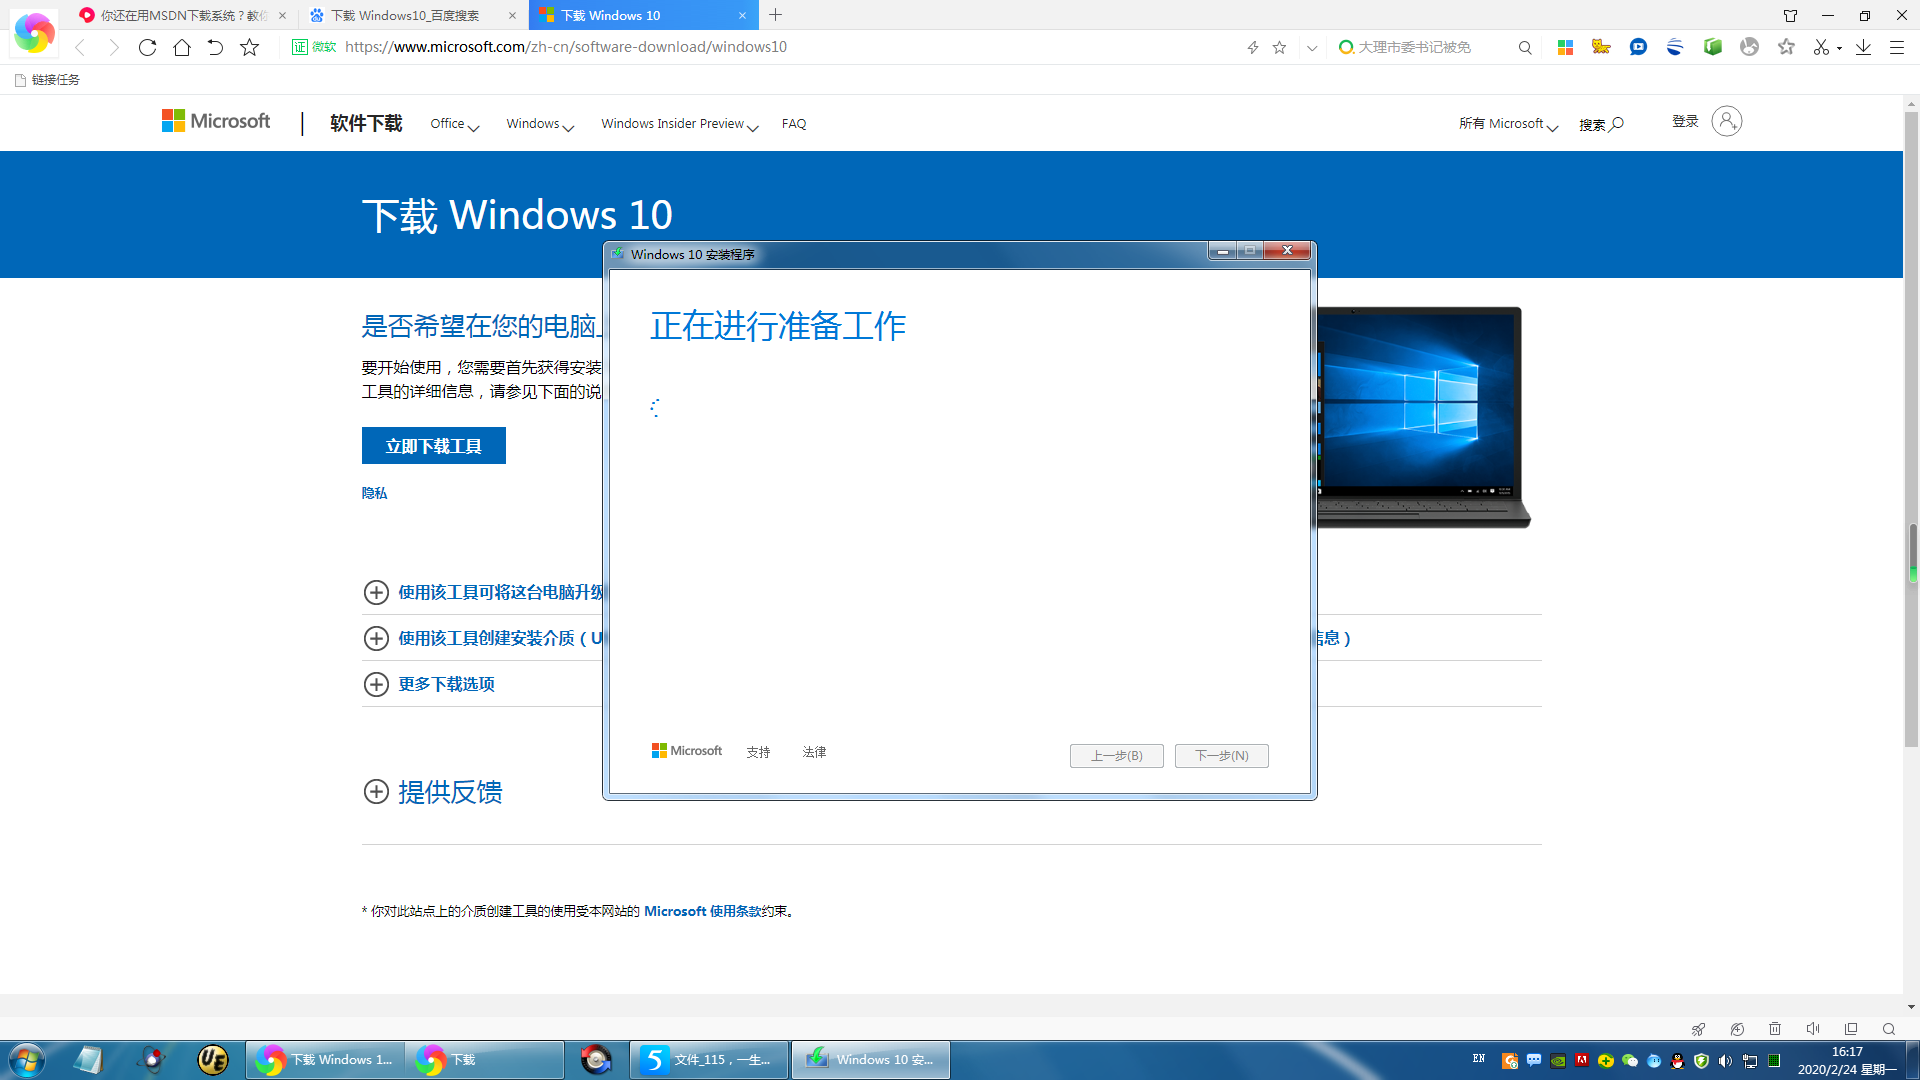Open Microsoft 使用条款 link

(x=702, y=911)
